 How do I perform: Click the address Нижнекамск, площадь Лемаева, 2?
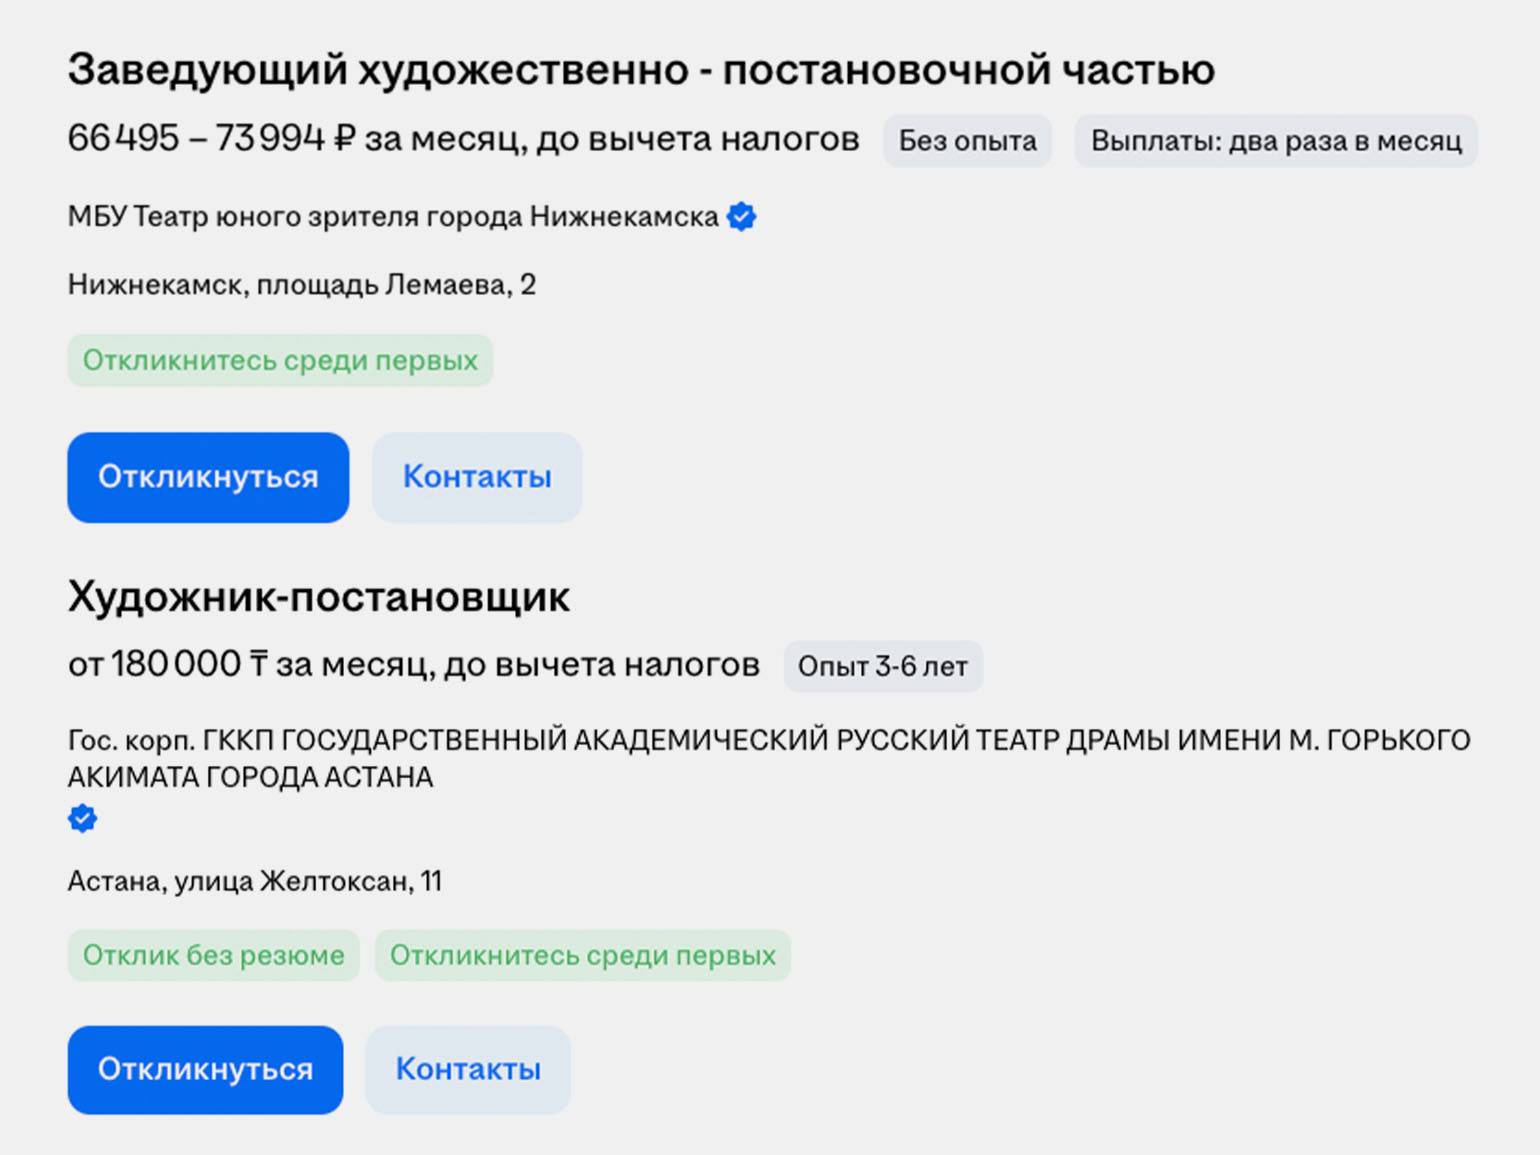(x=301, y=285)
